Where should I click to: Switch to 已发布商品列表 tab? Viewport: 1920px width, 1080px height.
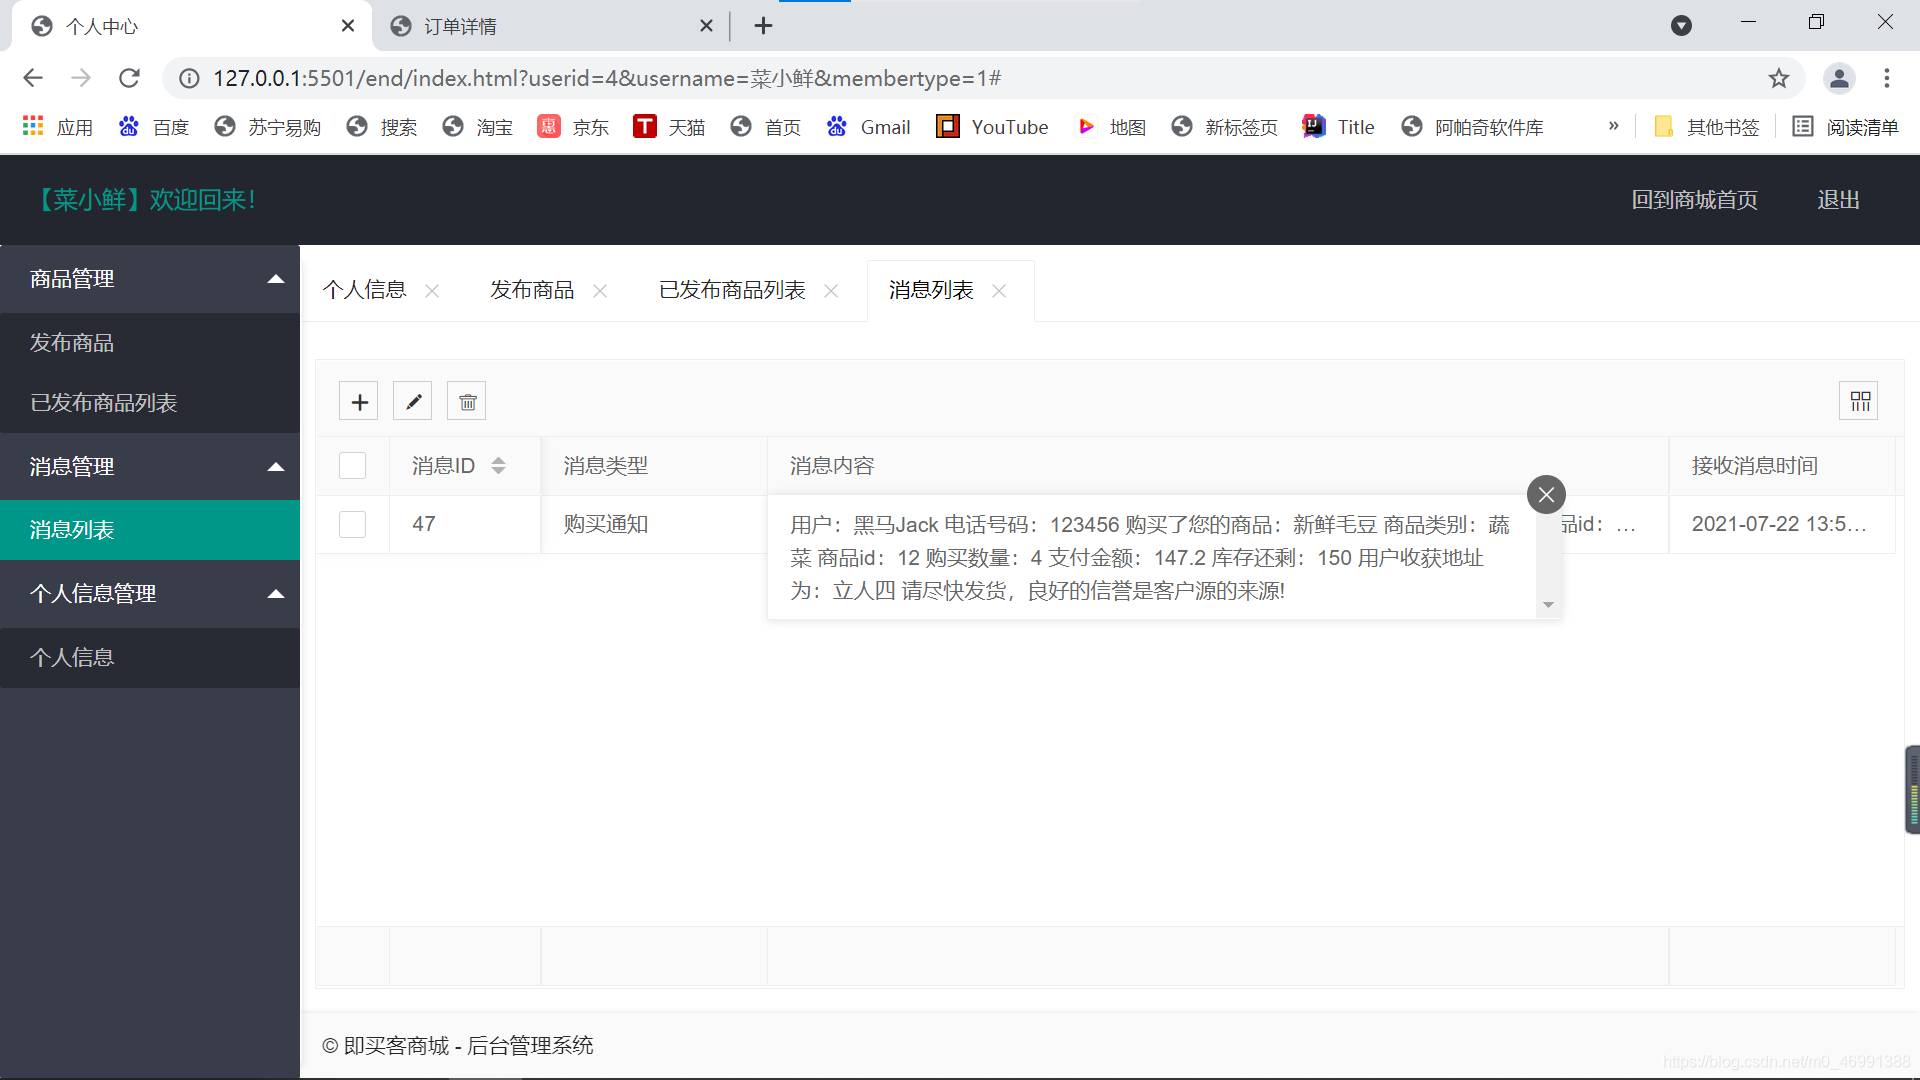[733, 290]
